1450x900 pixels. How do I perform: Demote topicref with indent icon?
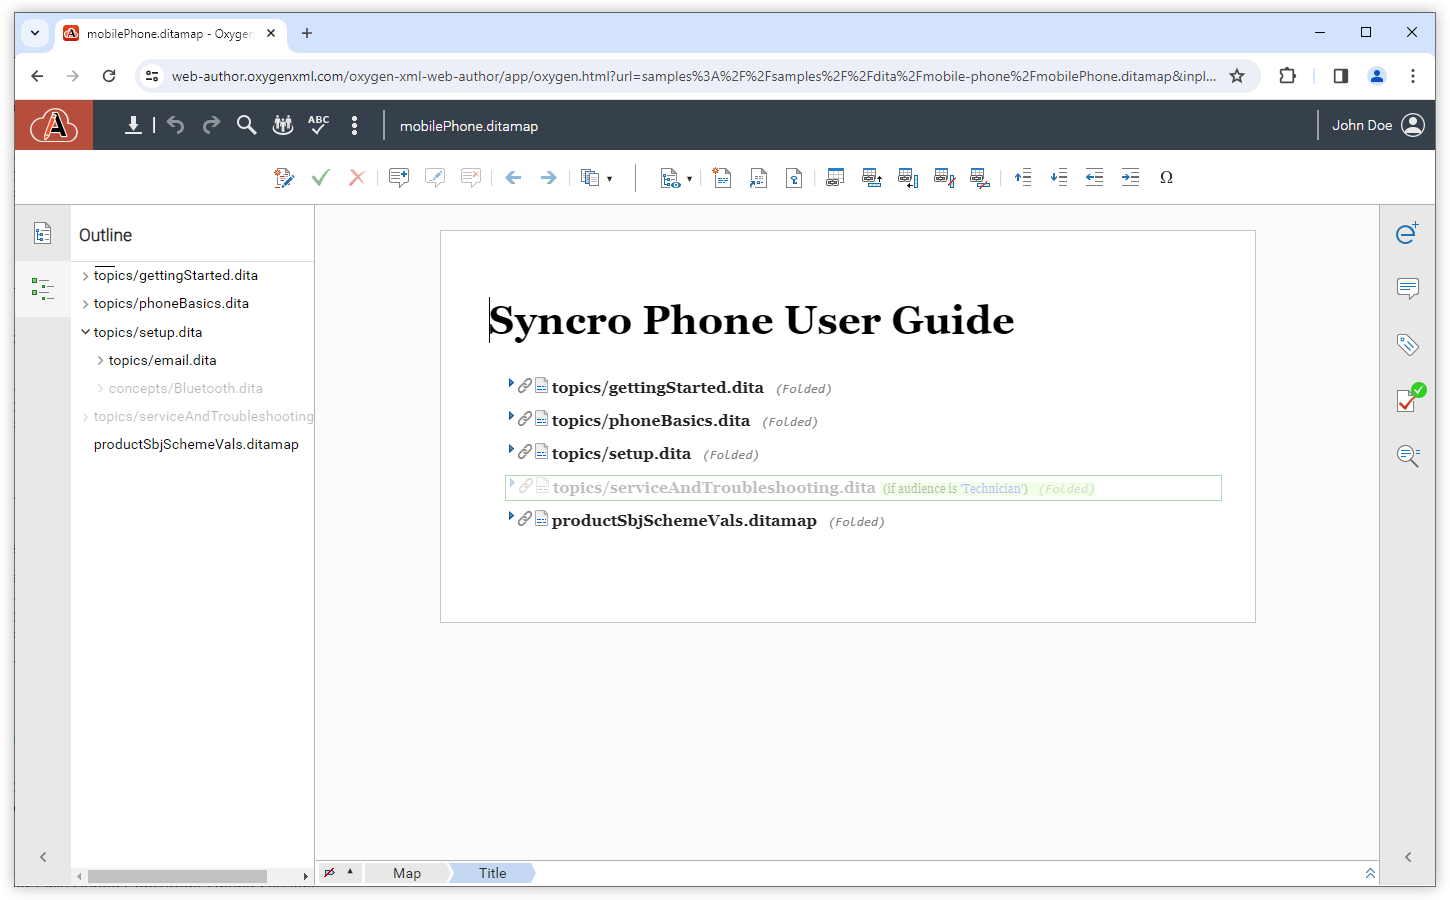1130,178
